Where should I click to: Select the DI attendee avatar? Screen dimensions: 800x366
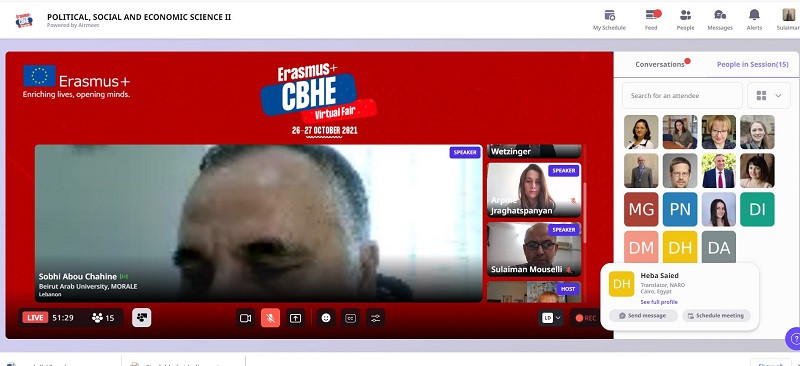coord(758,209)
